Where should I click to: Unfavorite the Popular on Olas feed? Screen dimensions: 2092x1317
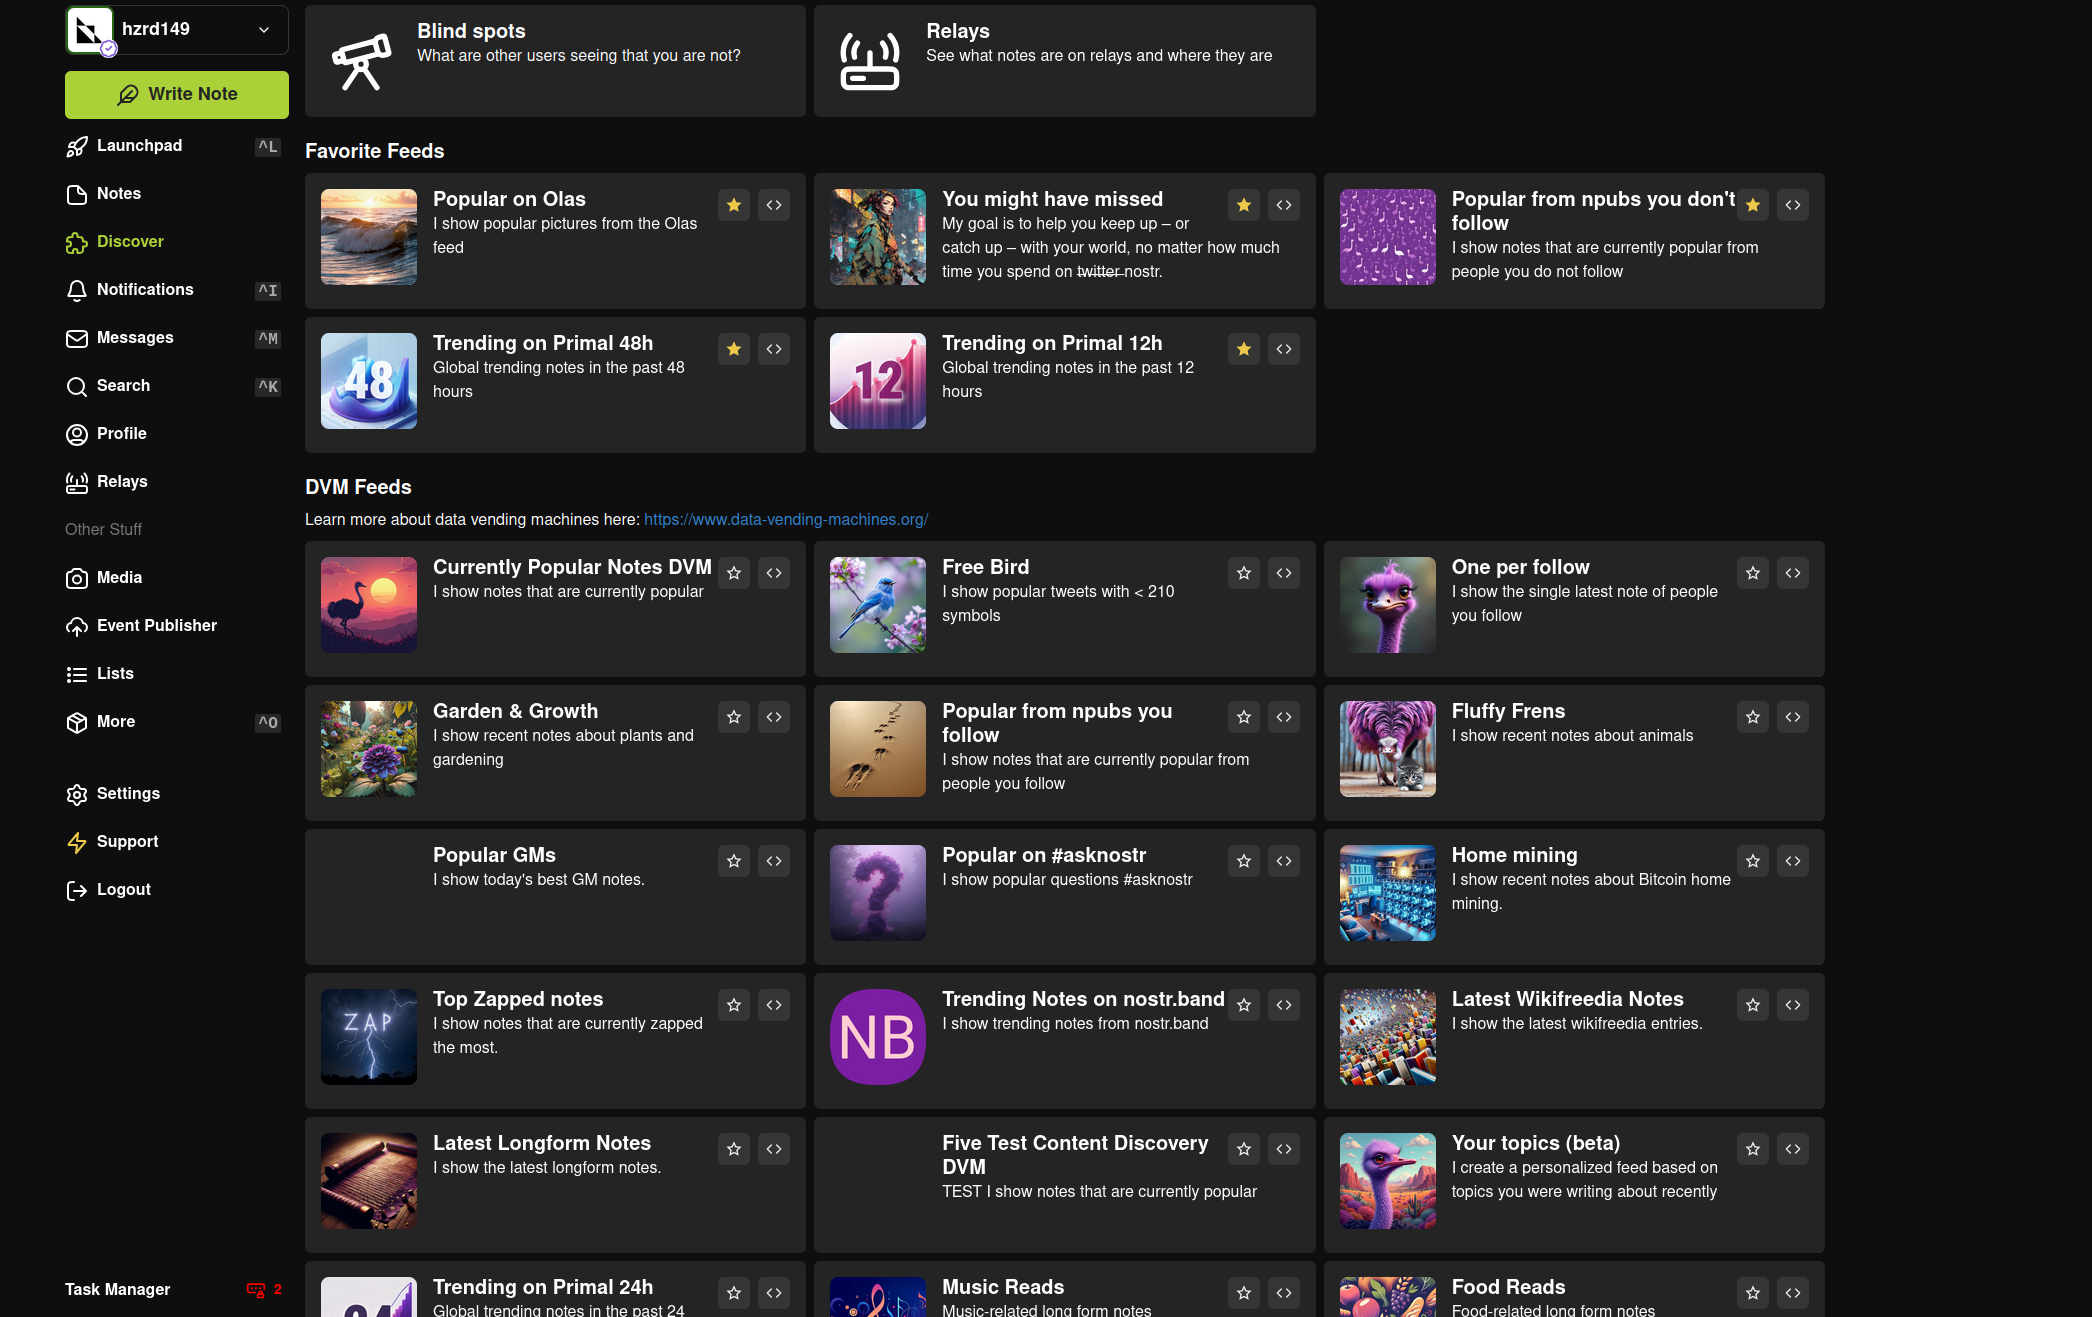(x=734, y=205)
